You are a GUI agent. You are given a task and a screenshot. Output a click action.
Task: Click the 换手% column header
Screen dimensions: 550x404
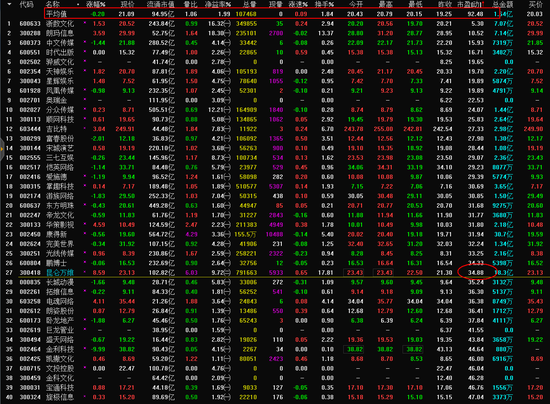click(x=324, y=4)
